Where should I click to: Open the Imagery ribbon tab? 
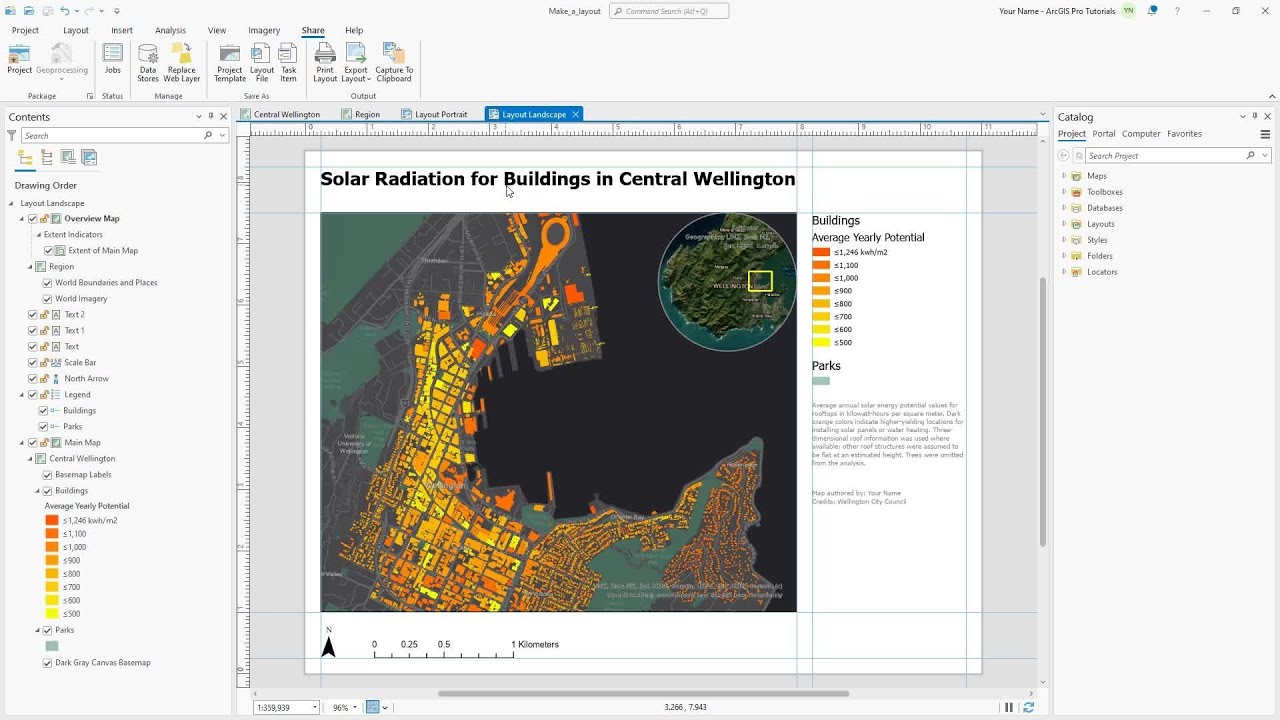[x=264, y=30]
